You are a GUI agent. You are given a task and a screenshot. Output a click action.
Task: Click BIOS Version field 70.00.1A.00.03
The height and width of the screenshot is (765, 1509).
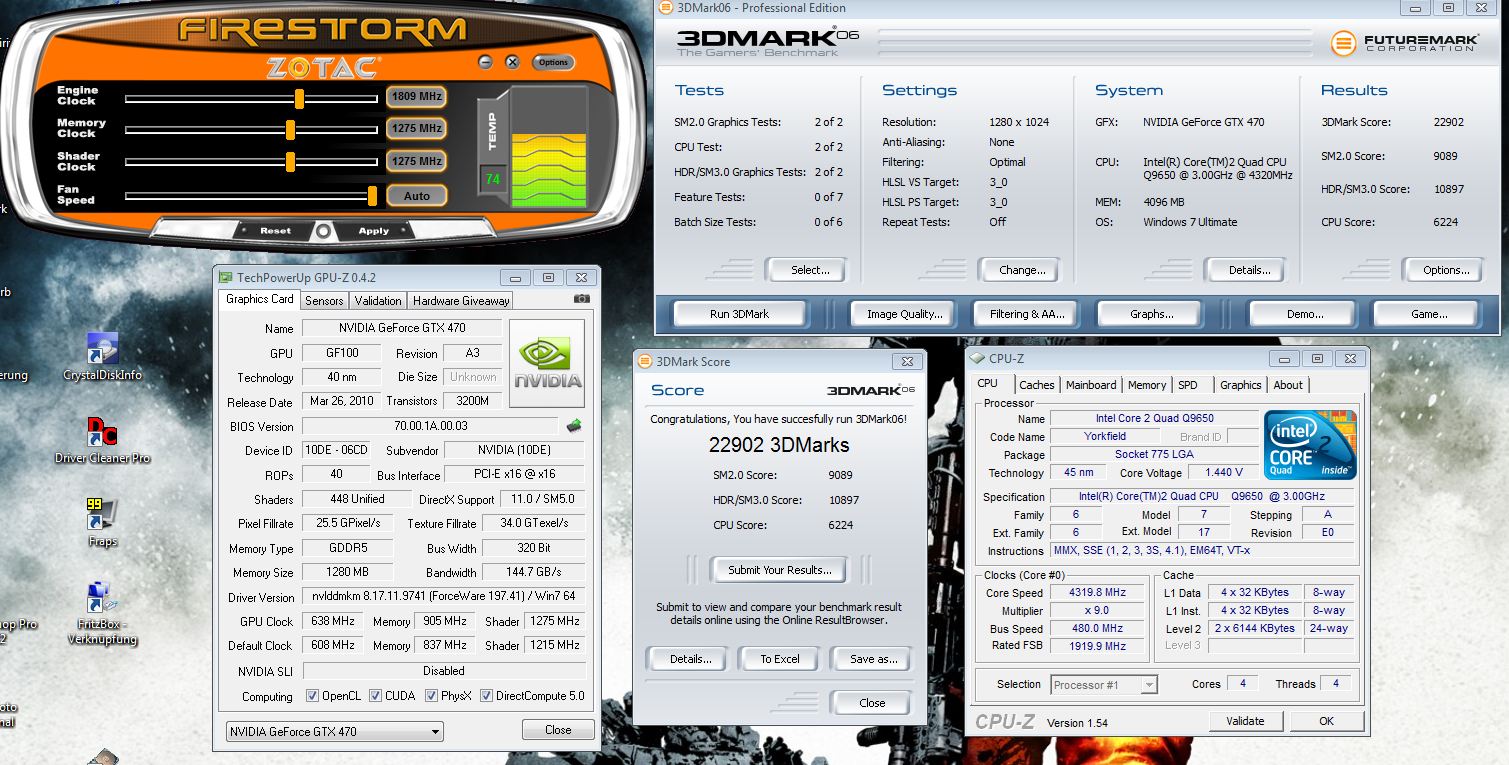coord(431,427)
